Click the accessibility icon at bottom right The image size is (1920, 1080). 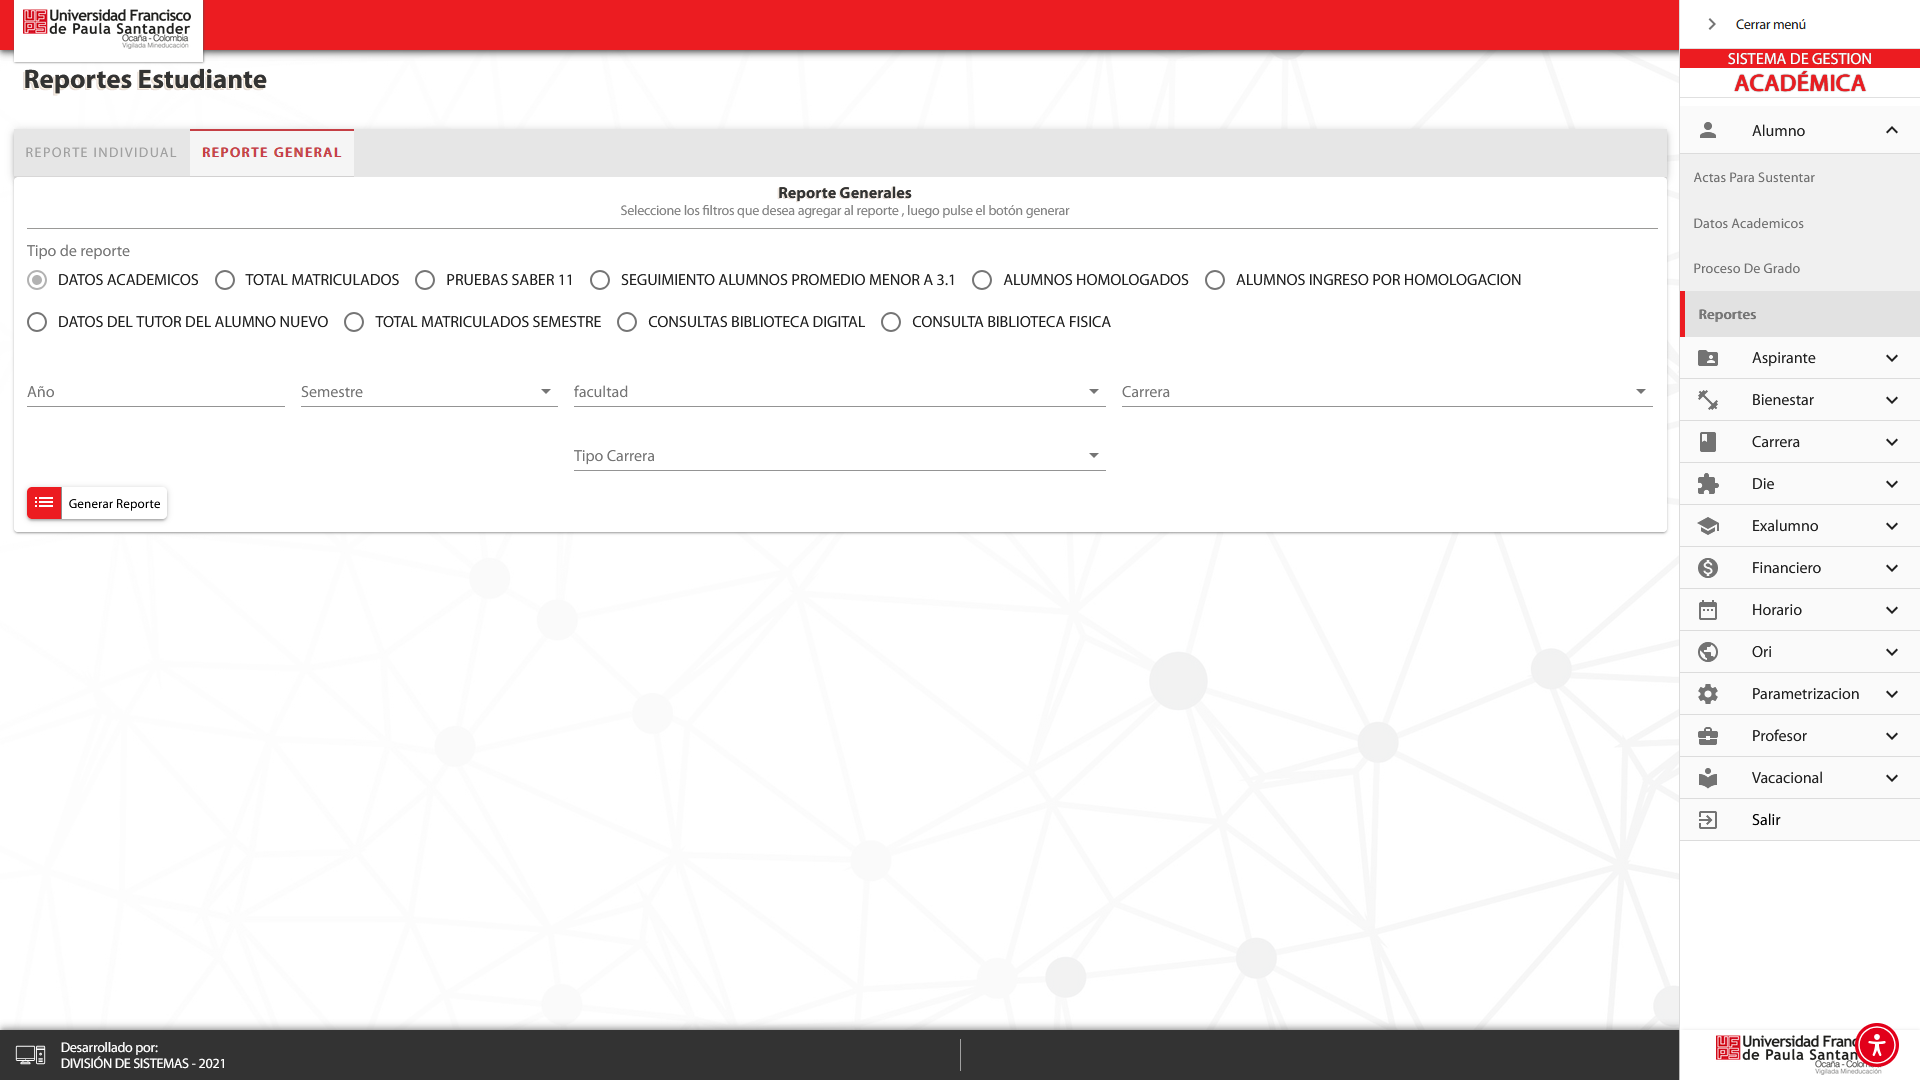coord(1876,1045)
